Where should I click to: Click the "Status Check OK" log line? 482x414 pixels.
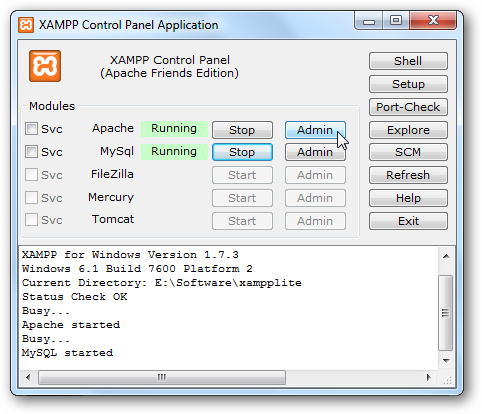point(74,297)
